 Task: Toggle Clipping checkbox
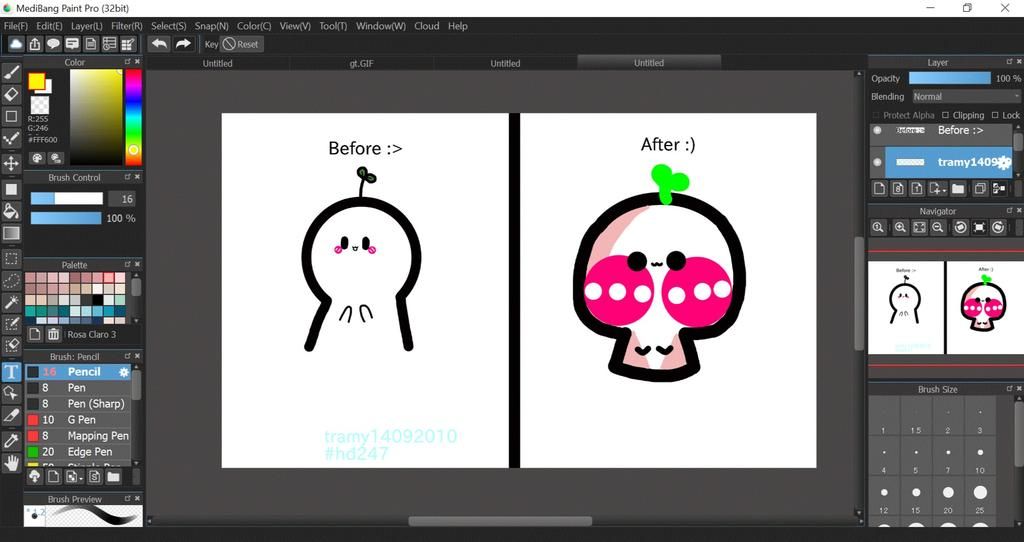pos(946,115)
